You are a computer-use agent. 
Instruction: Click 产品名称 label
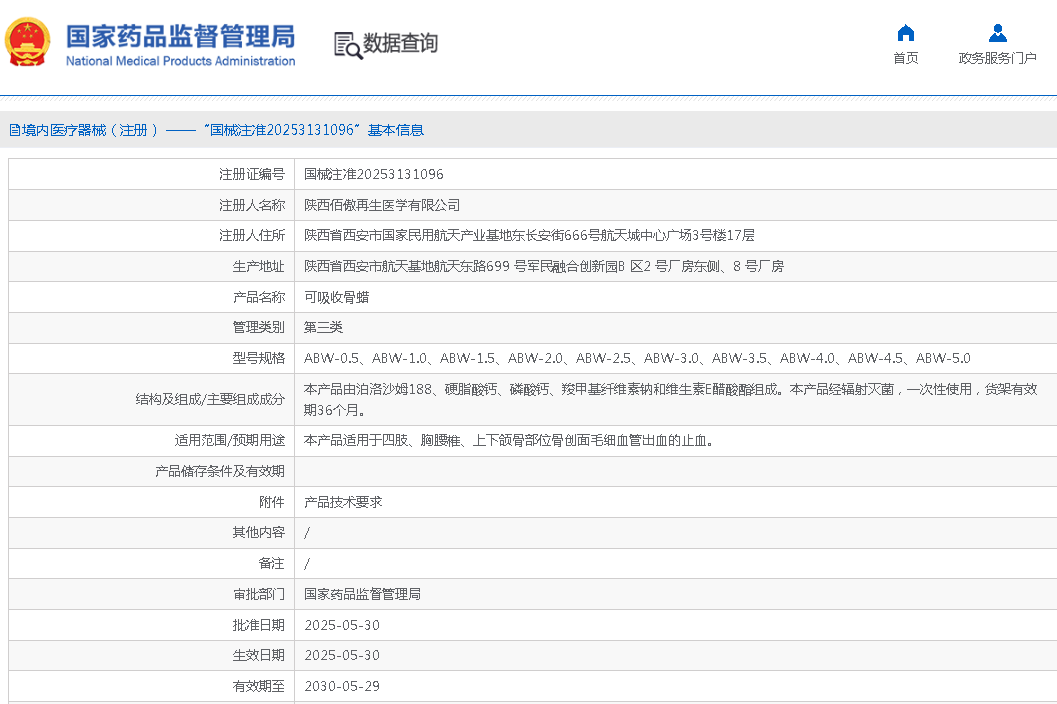tap(258, 297)
